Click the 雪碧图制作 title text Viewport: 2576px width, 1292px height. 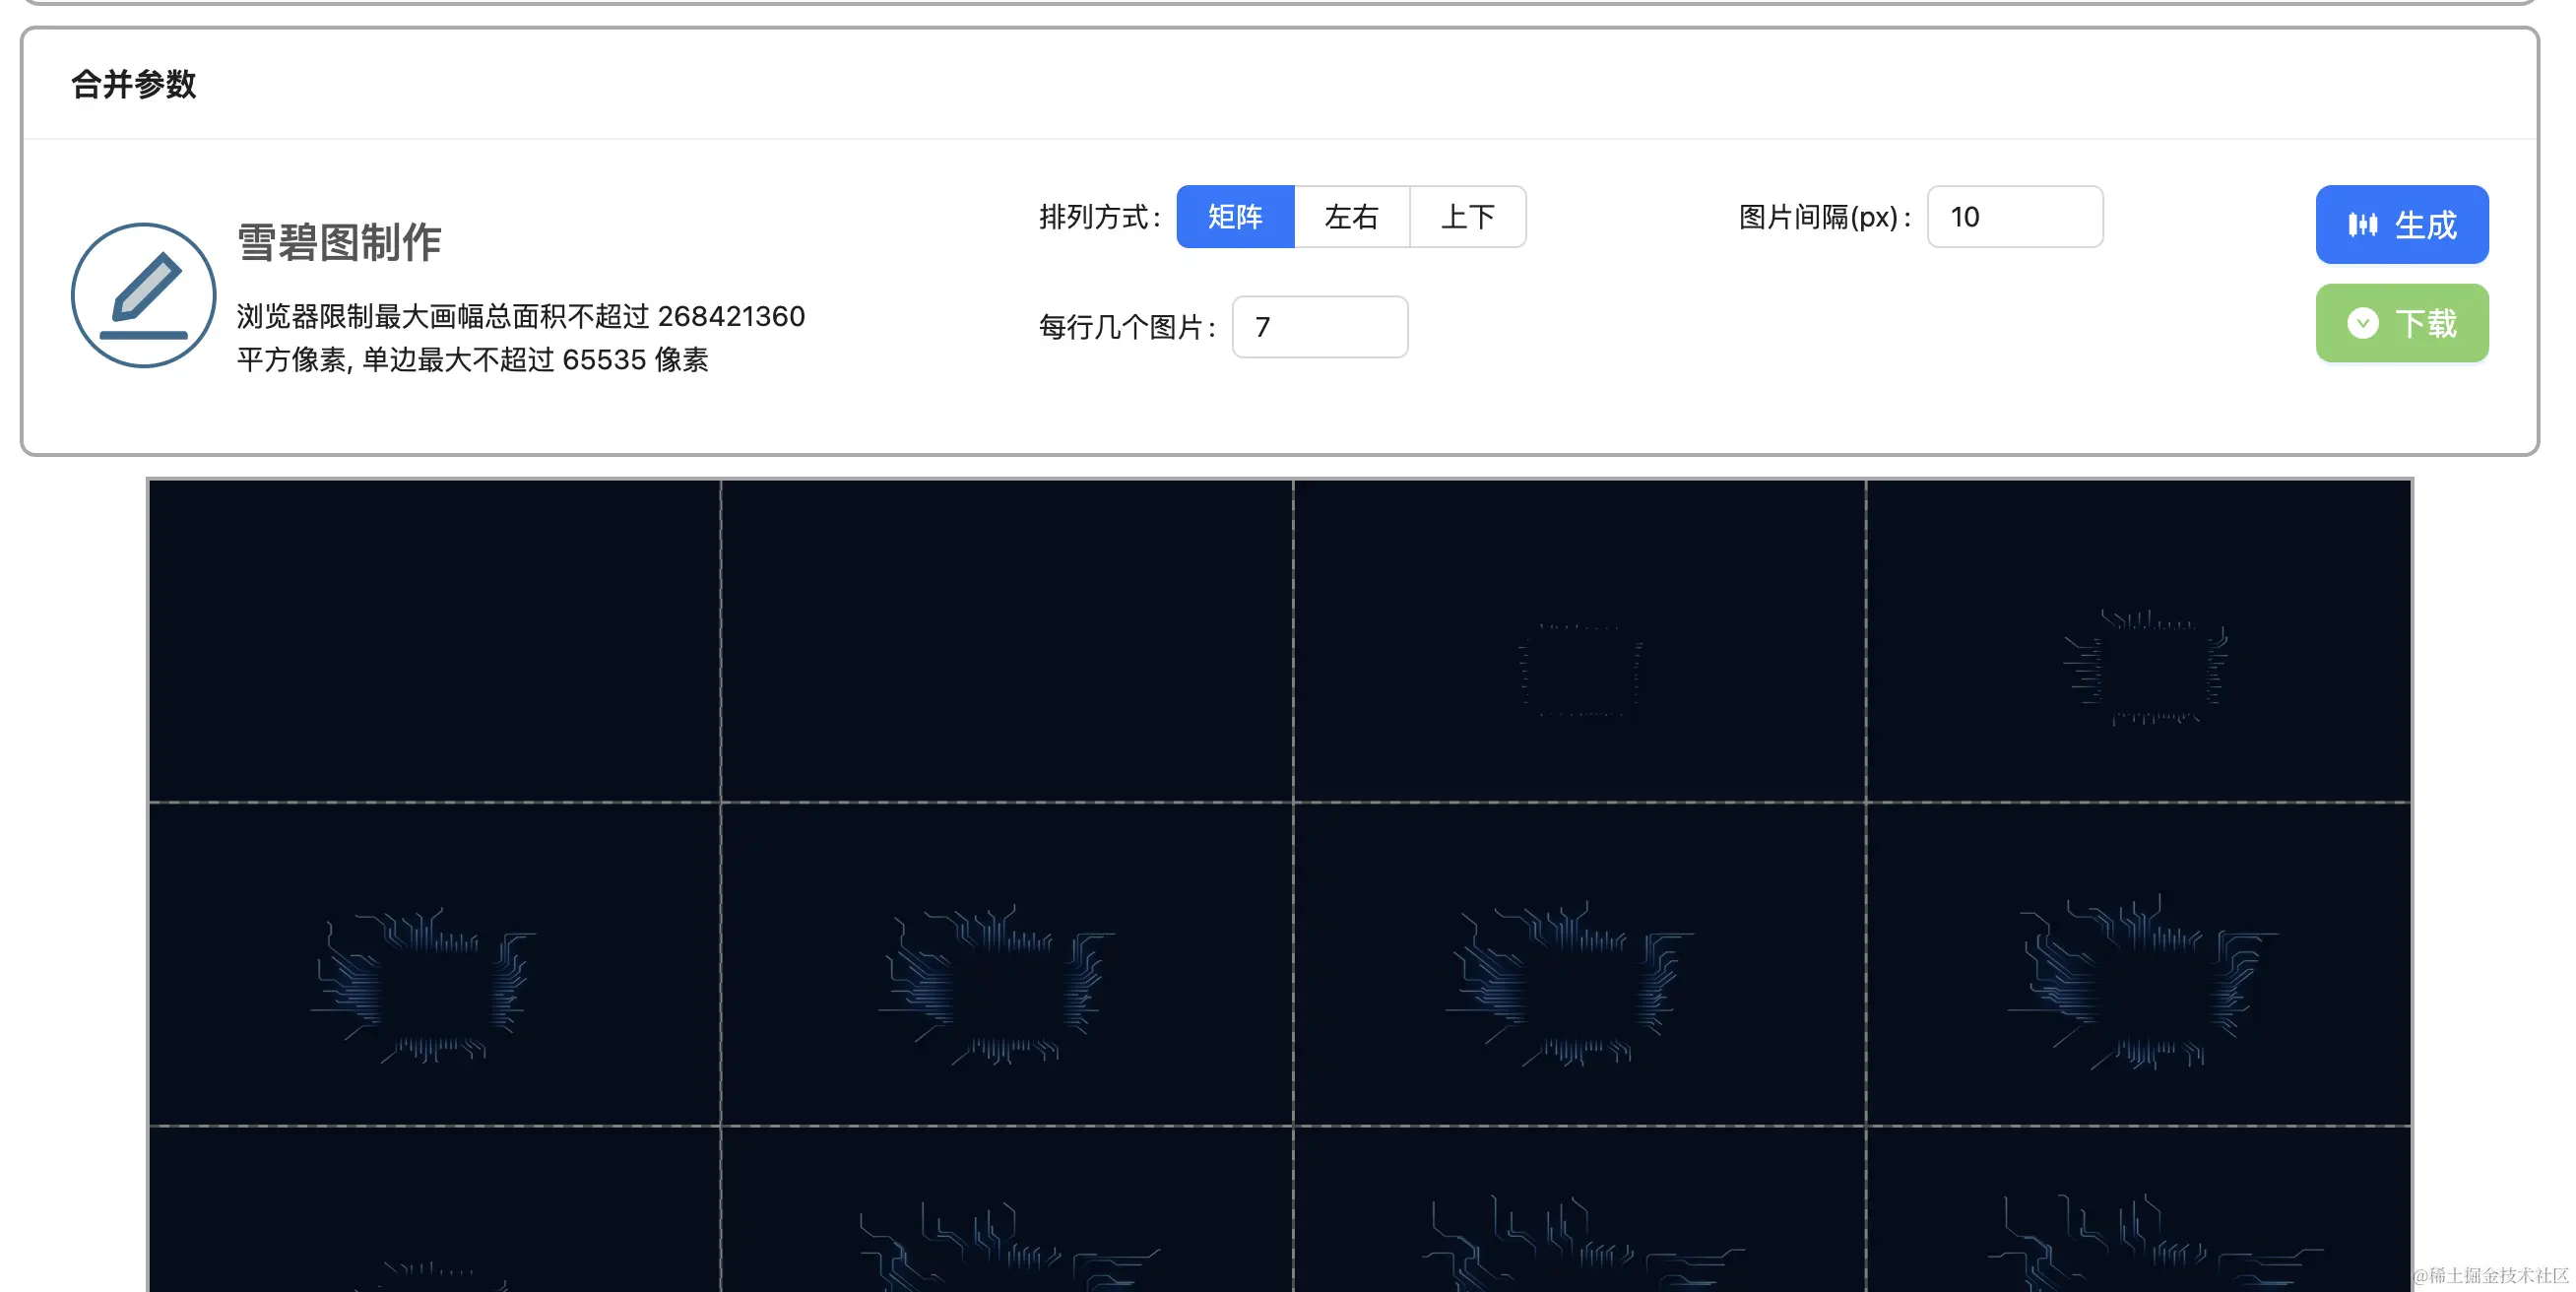339,242
